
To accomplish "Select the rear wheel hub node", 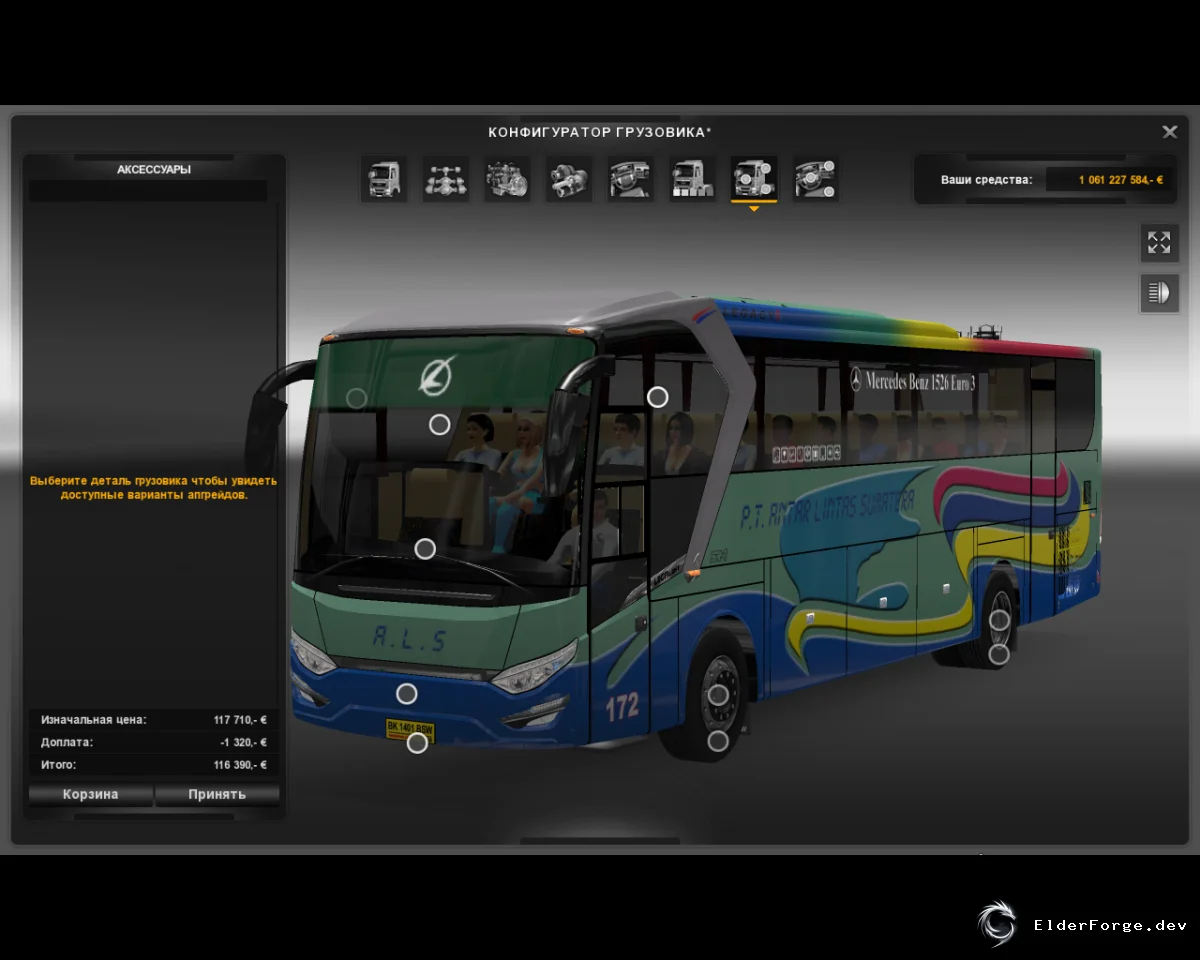I will (999, 620).
